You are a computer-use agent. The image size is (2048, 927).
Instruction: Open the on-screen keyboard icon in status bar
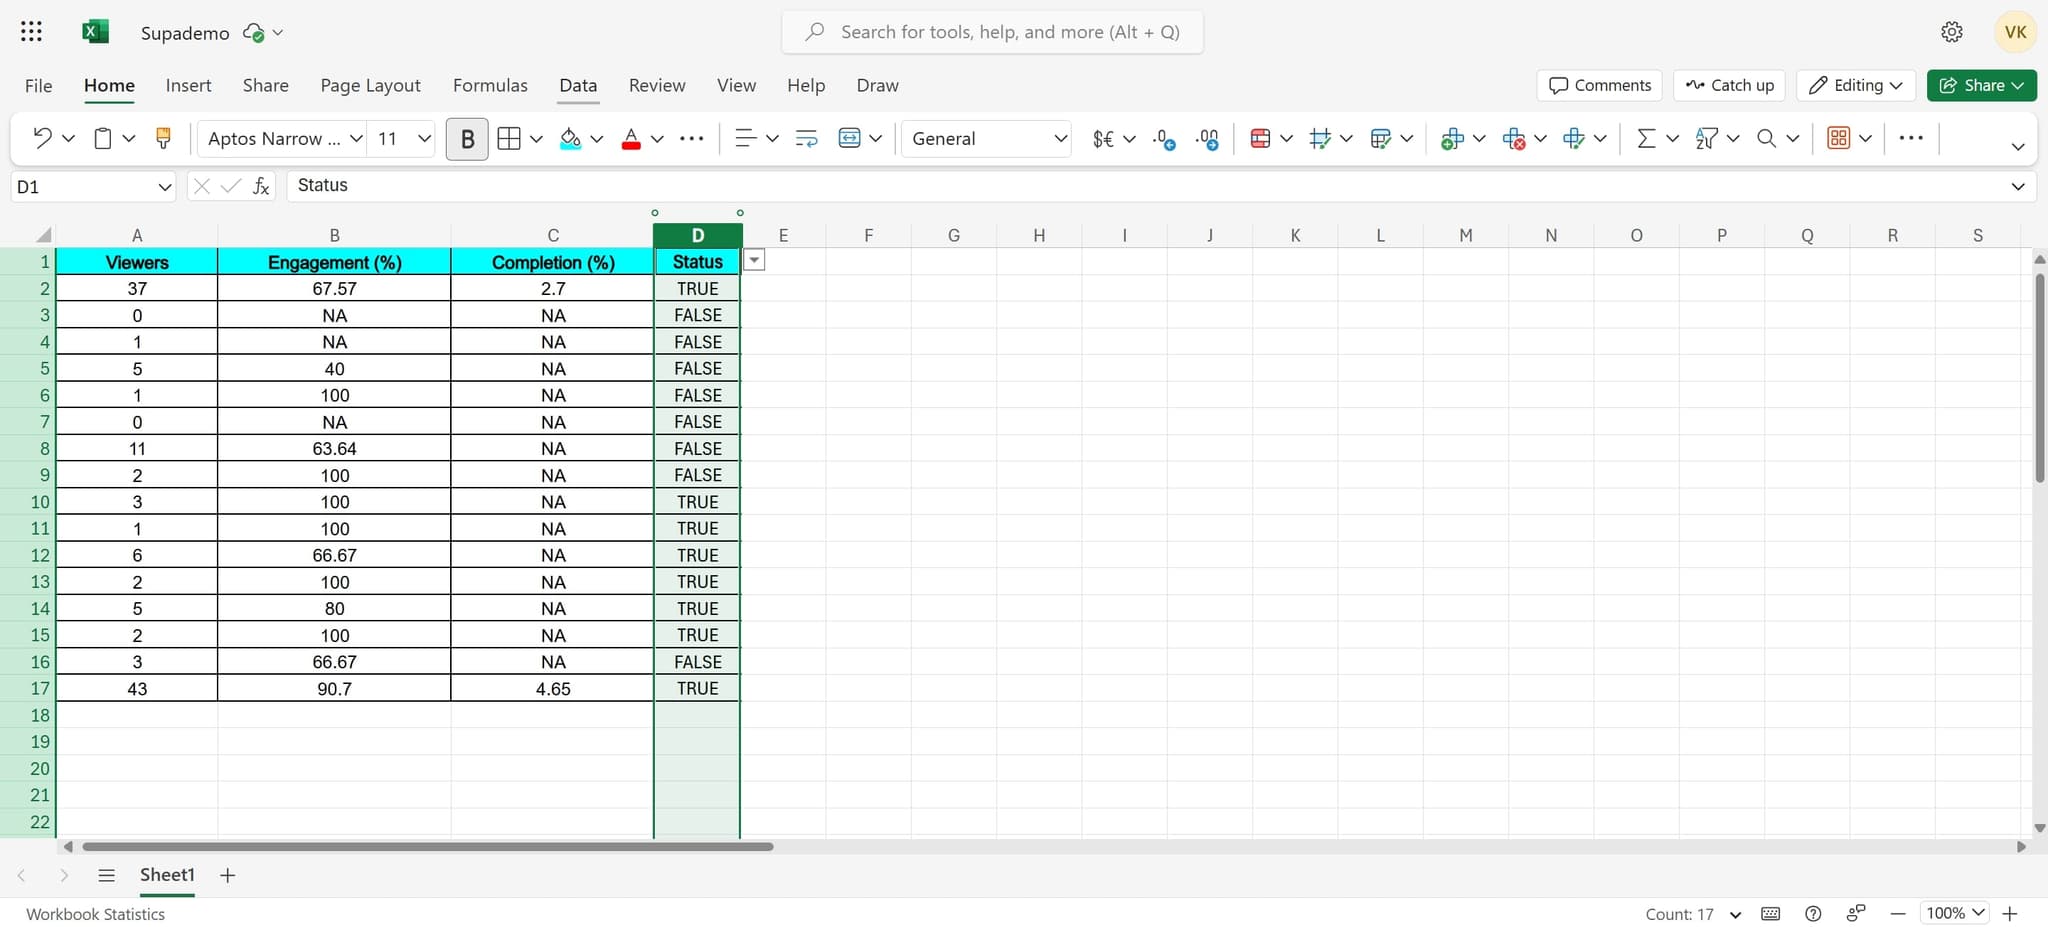click(1771, 913)
